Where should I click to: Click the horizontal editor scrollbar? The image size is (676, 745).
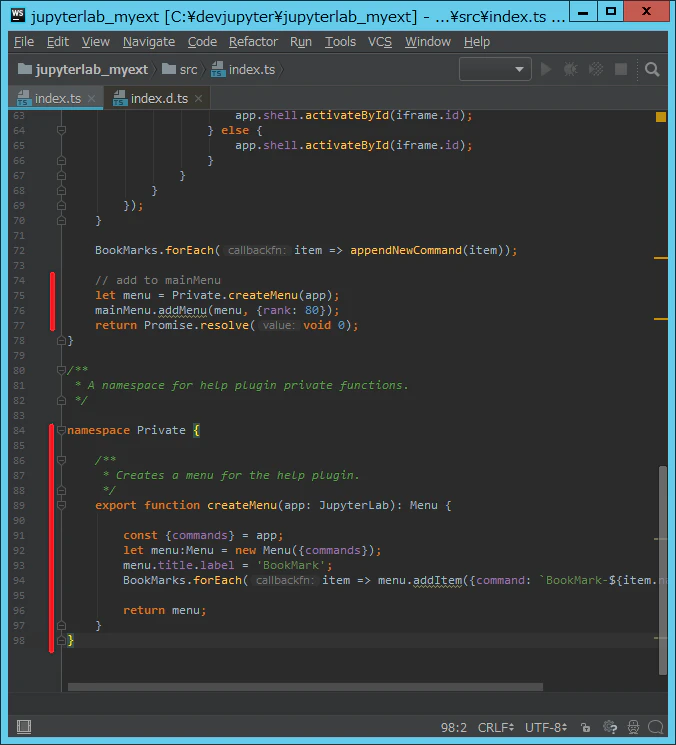305,687
